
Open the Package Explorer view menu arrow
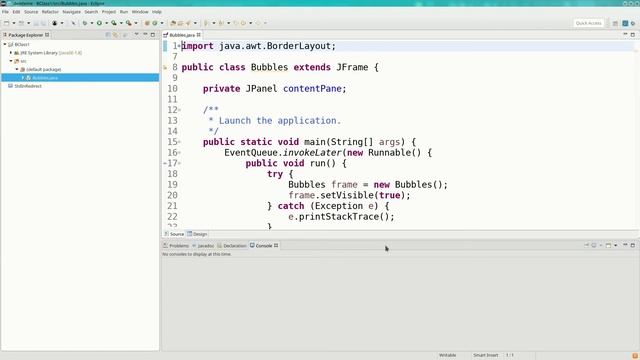coord(136,34)
